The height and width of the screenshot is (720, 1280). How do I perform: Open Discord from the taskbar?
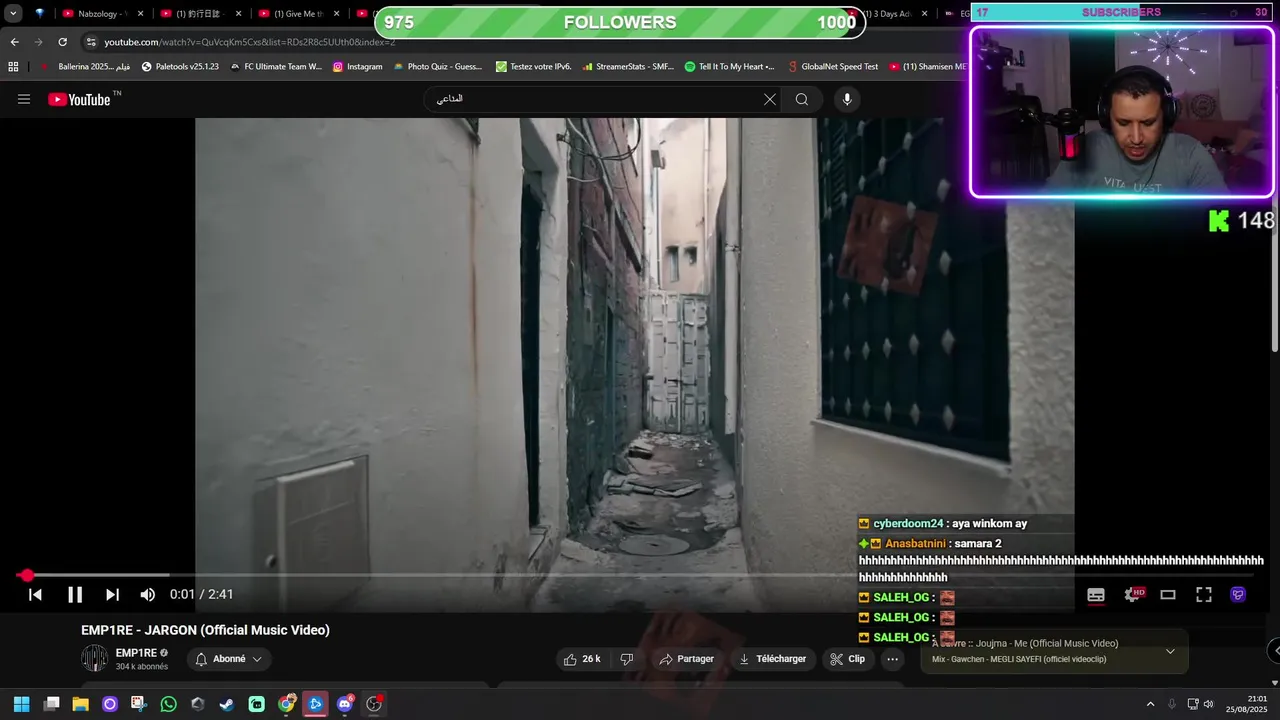[x=345, y=704]
